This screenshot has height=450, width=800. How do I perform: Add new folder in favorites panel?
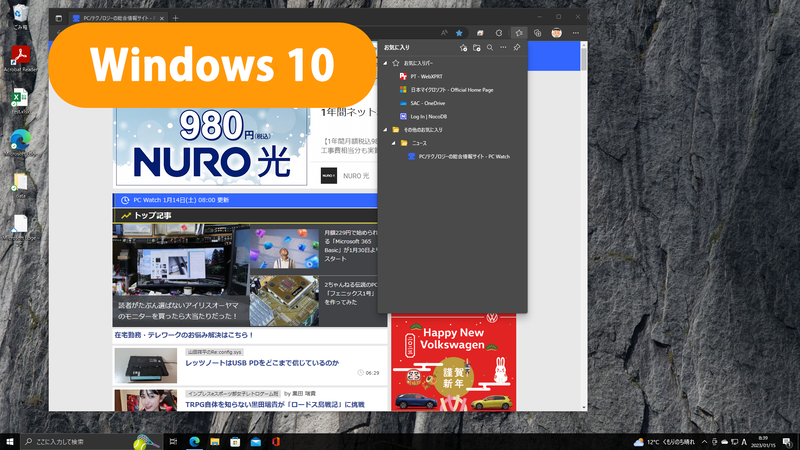click(x=477, y=47)
